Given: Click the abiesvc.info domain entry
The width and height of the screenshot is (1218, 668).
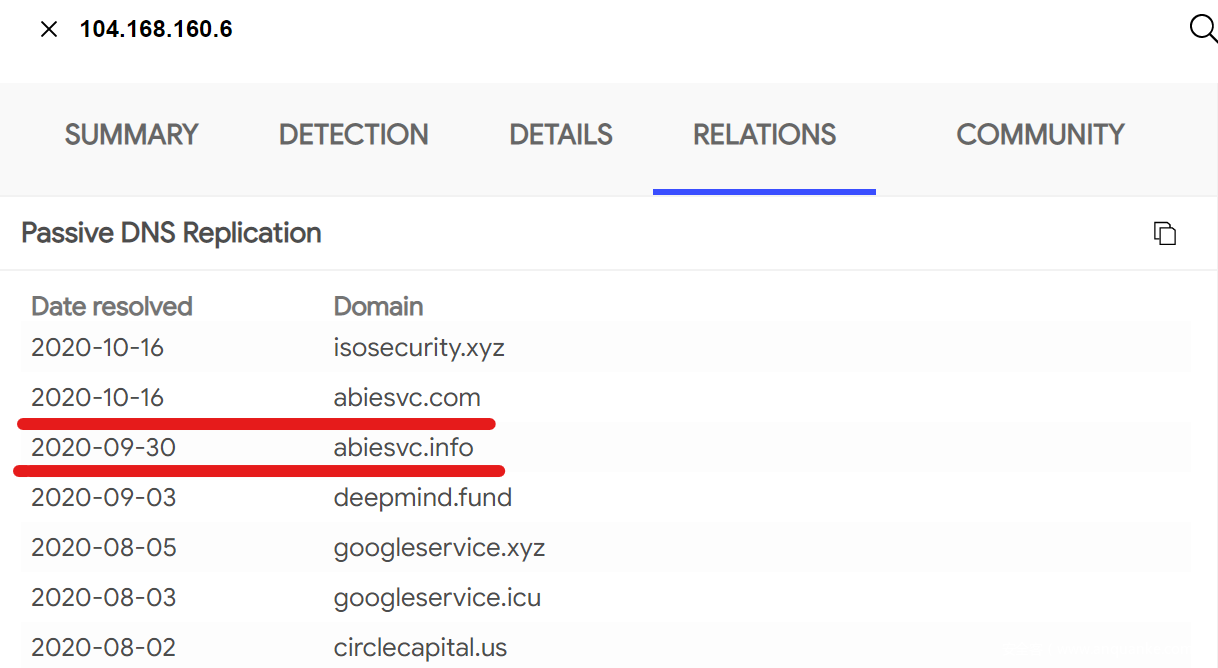Looking at the screenshot, I should point(403,448).
